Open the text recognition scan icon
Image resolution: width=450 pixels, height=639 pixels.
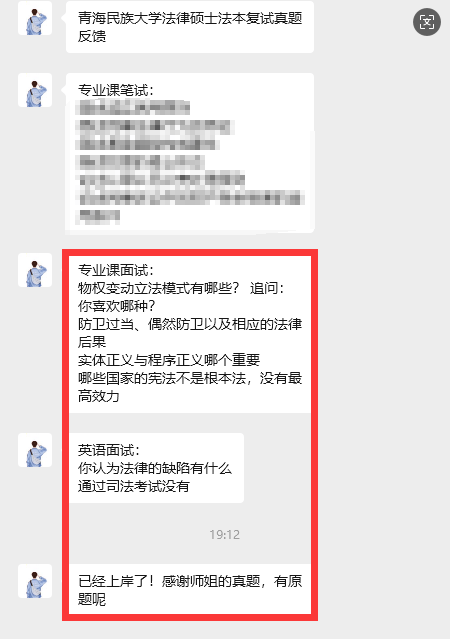427,22
